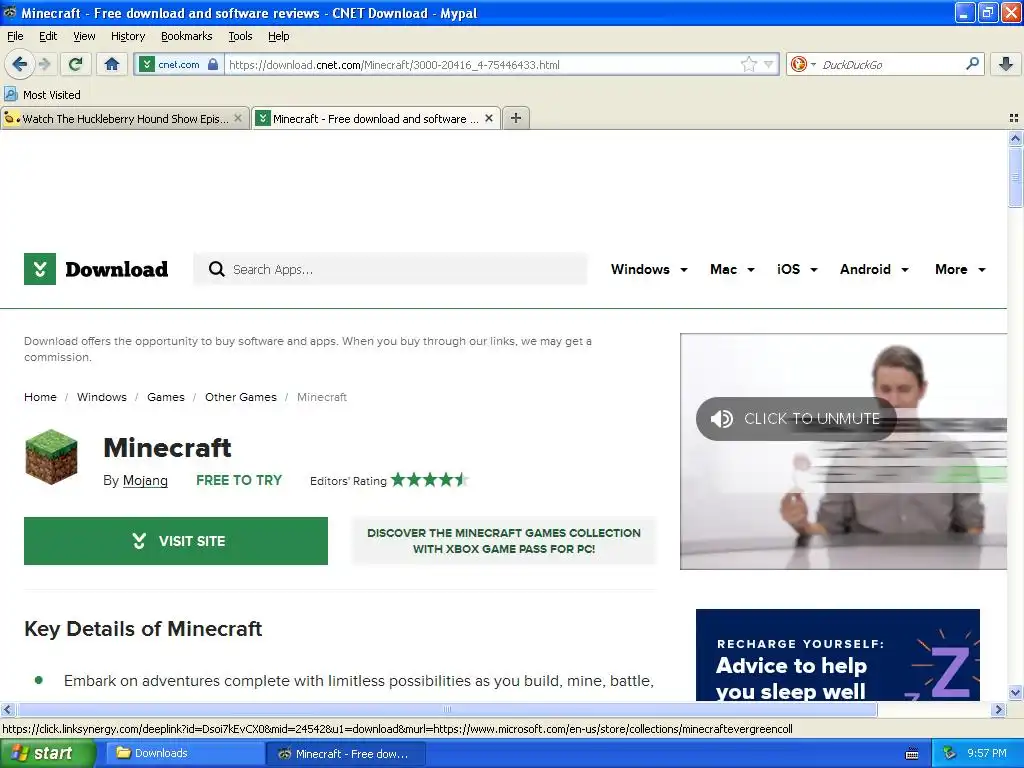The image size is (1024, 768).
Task: Expand the More navigation dropdown
Action: point(960,269)
